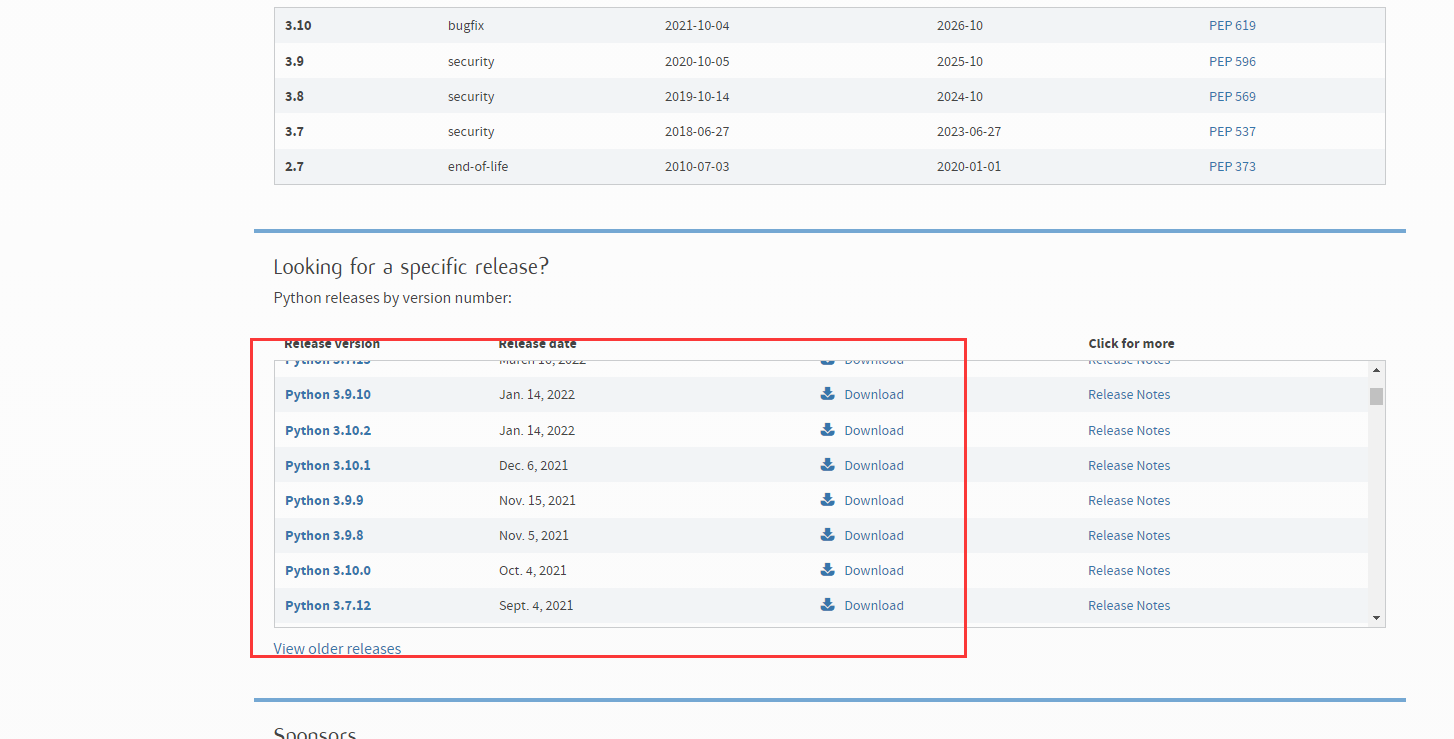Open PEP 569 link for version 3.8
This screenshot has height=739, width=1454.
pyautogui.click(x=1232, y=97)
